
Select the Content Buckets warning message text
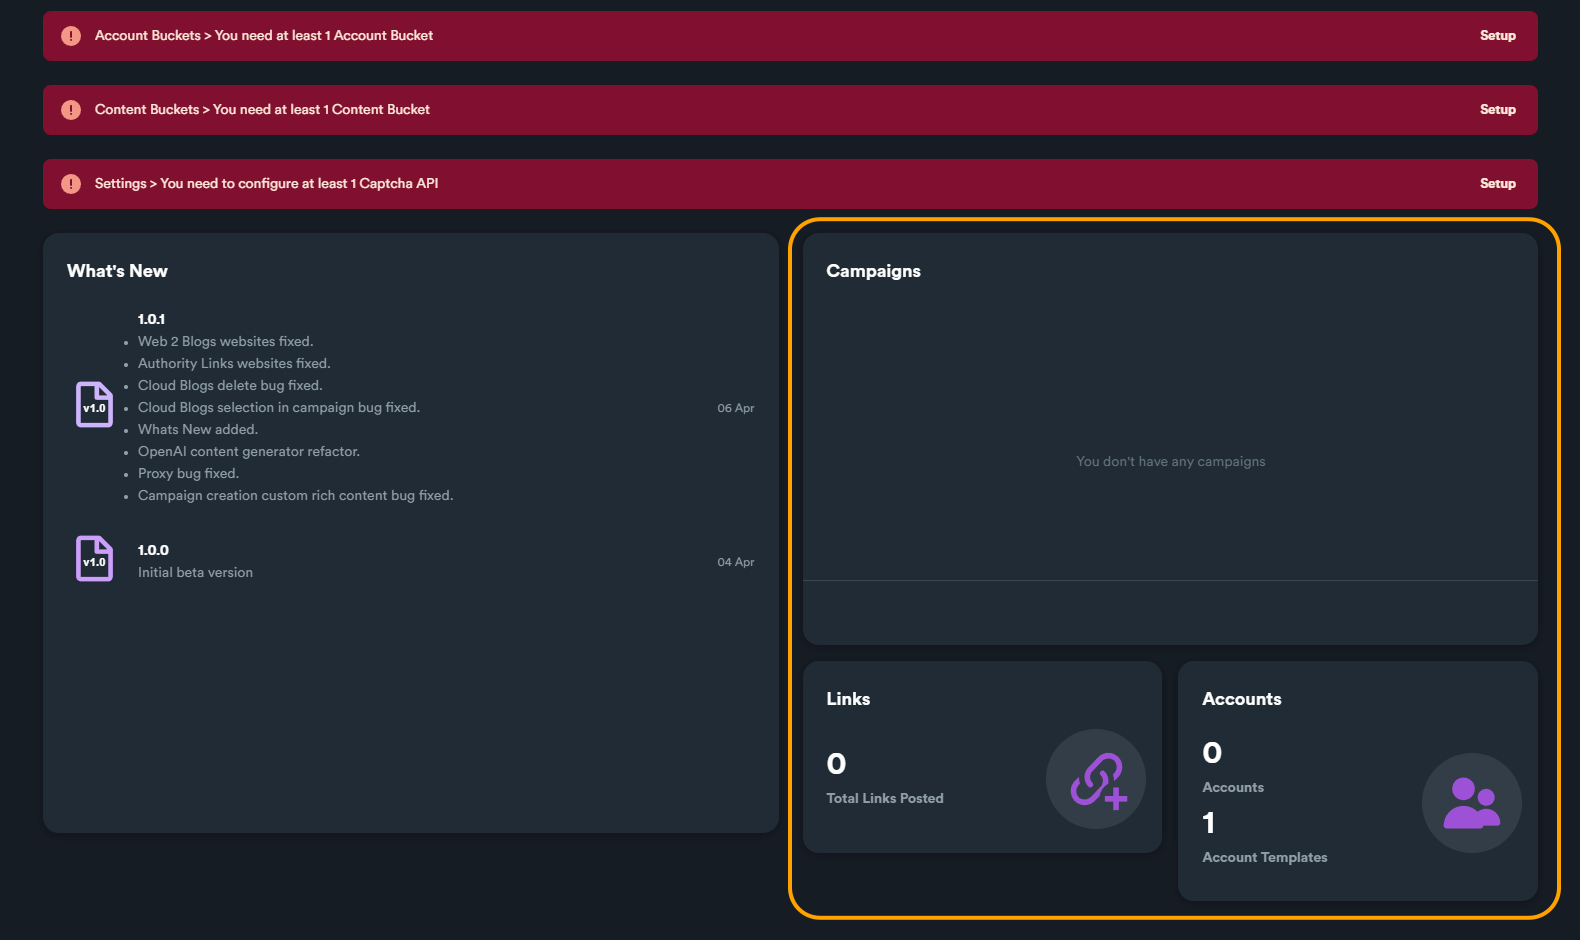[262, 110]
